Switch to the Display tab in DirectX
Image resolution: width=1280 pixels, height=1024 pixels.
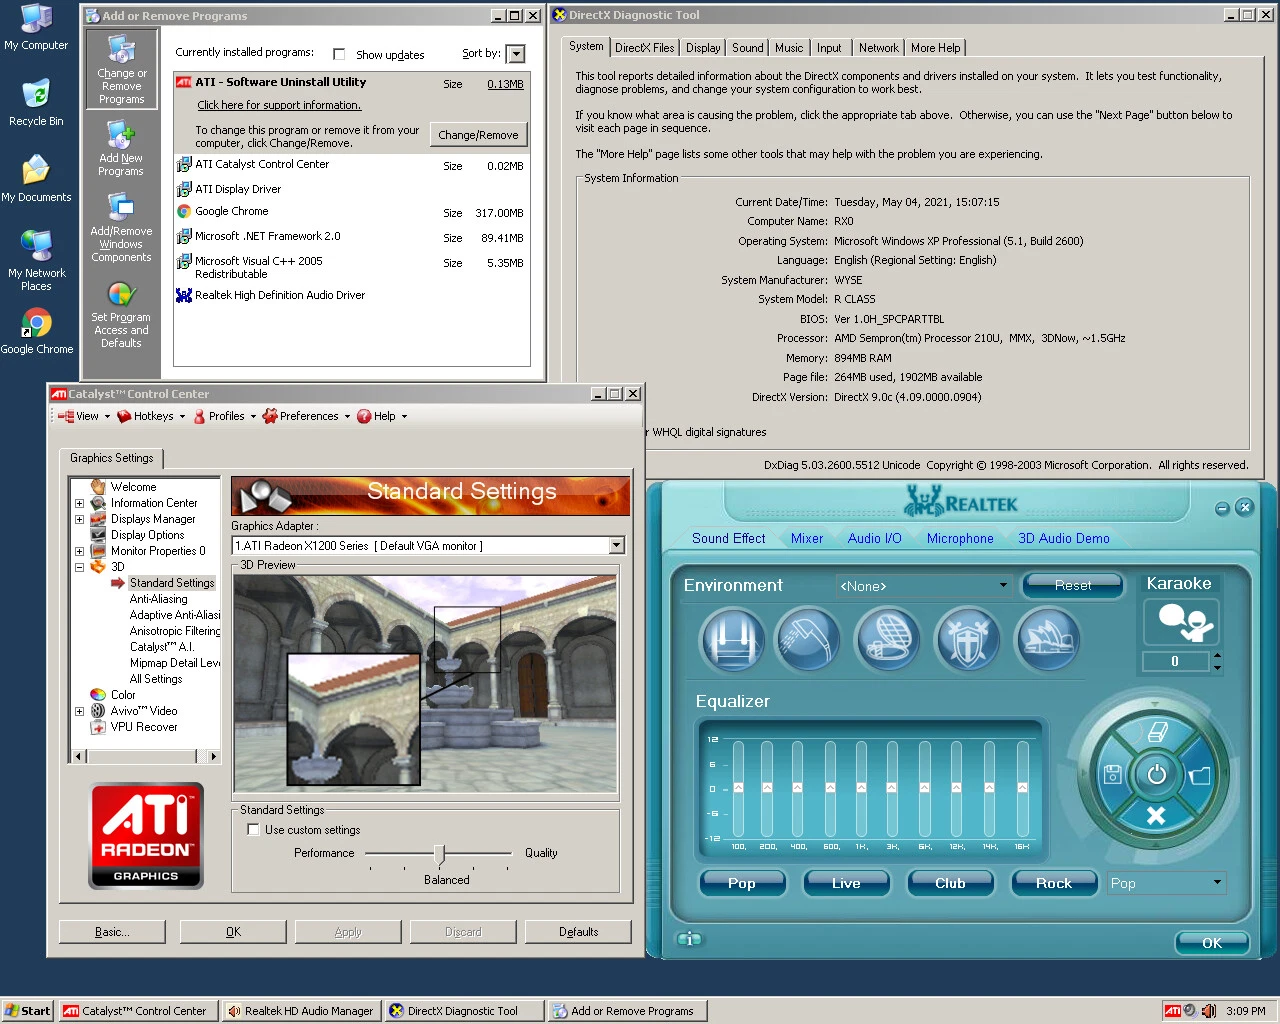point(703,48)
